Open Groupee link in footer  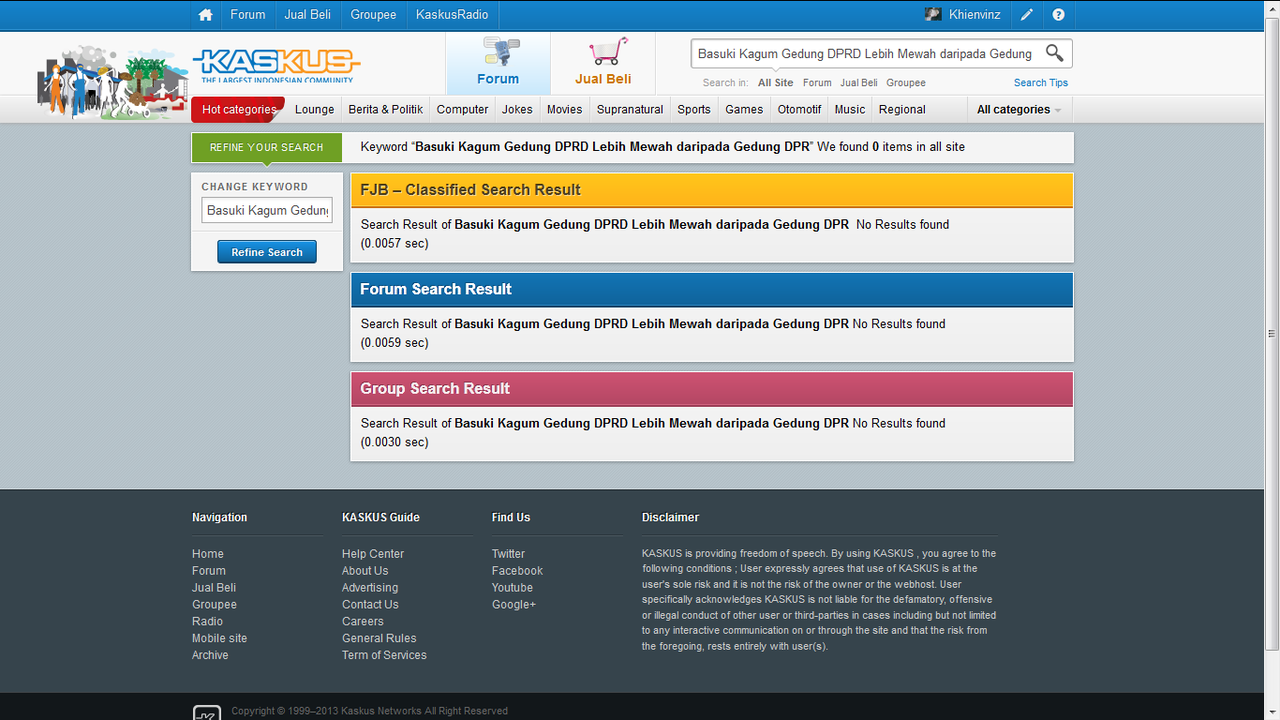coord(215,605)
